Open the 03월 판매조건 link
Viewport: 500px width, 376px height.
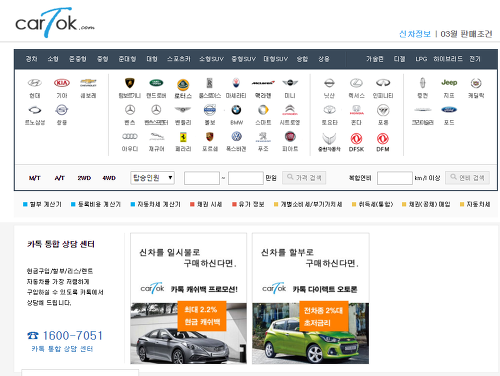tap(466, 34)
